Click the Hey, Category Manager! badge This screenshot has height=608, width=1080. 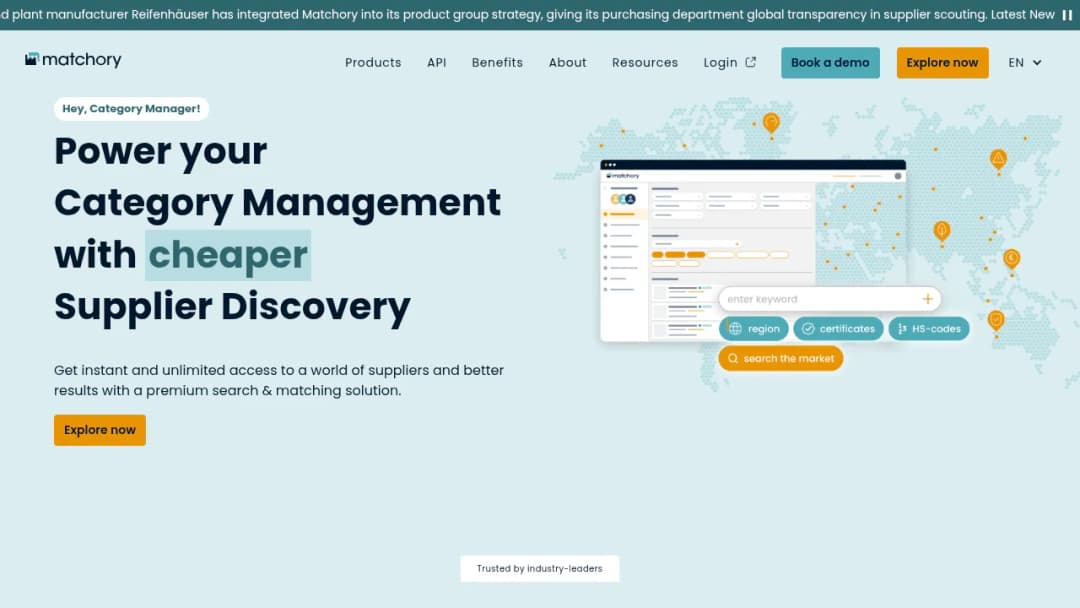pos(131,109)
